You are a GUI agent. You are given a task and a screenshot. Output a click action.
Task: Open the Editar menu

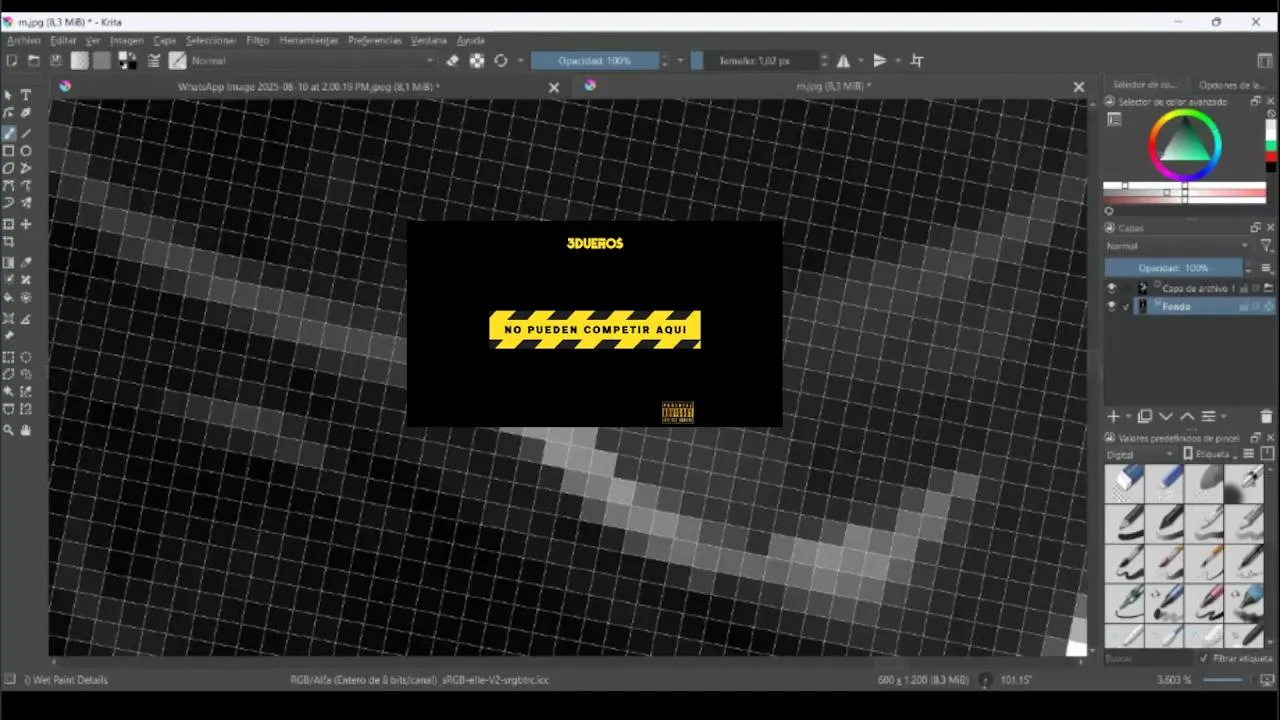tap(63, 40)
